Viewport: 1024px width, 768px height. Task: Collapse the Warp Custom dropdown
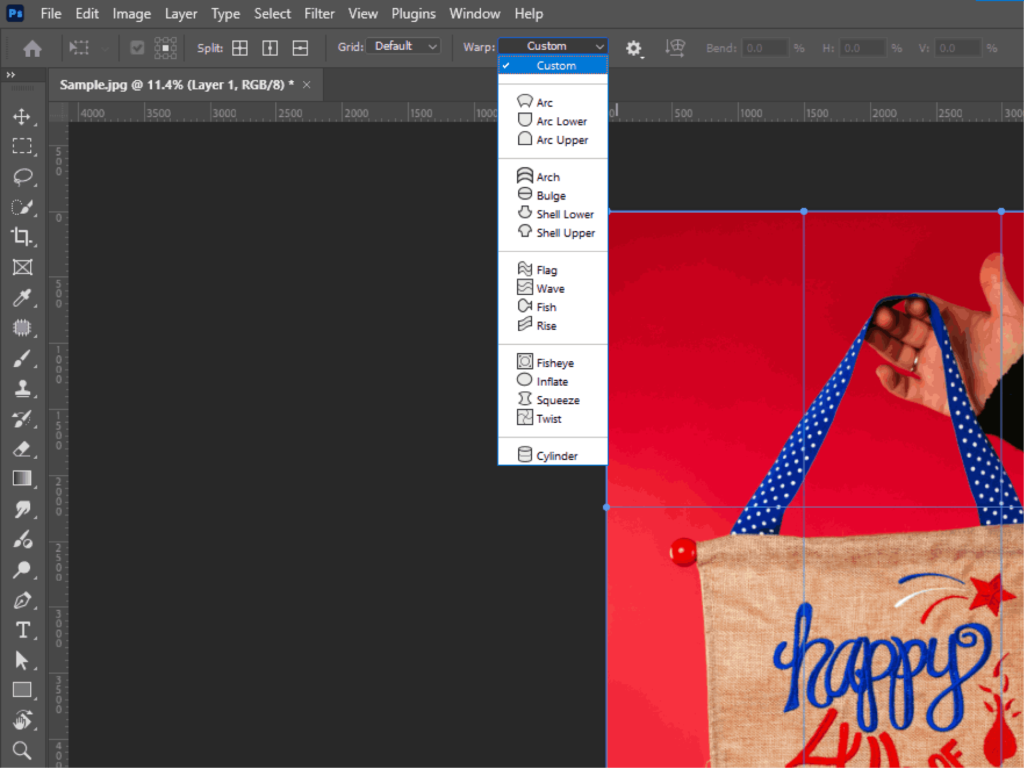(553, 46)
